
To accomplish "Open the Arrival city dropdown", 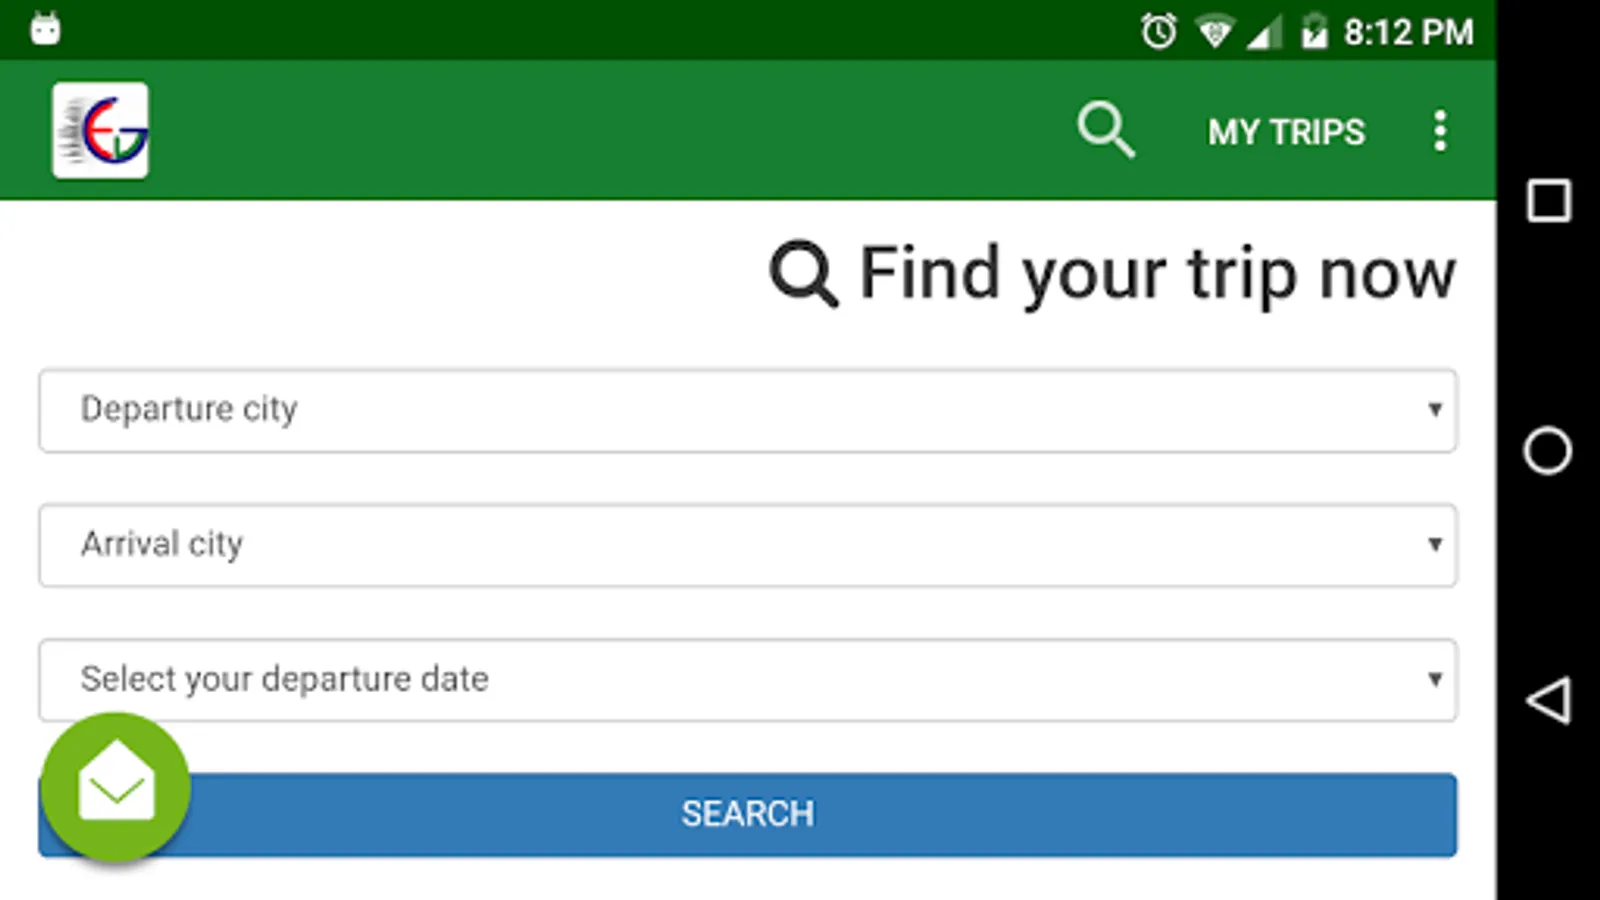I will tap(747, 545).
